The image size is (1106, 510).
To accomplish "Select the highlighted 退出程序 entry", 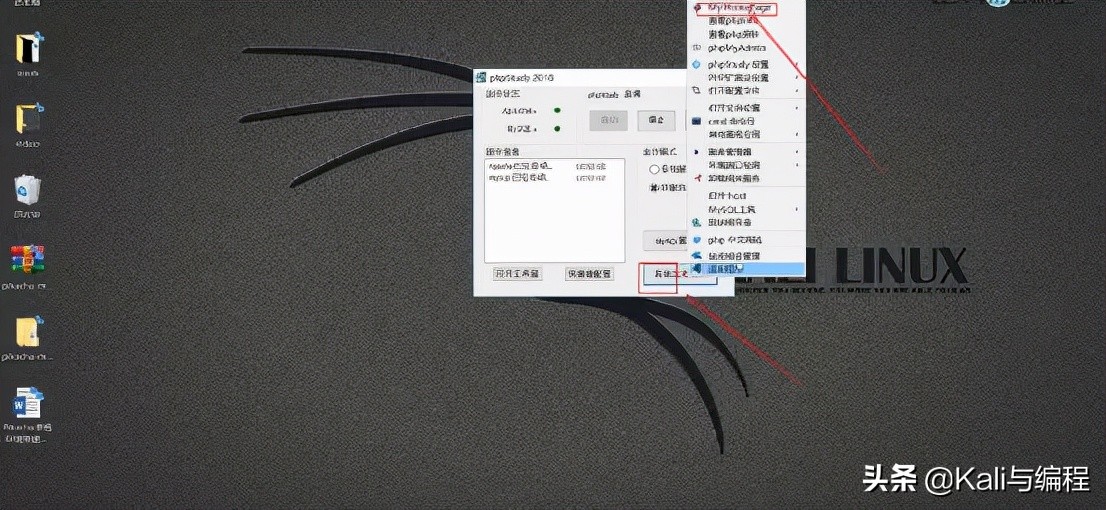I will pyautogui.click(x=746, y=269).
